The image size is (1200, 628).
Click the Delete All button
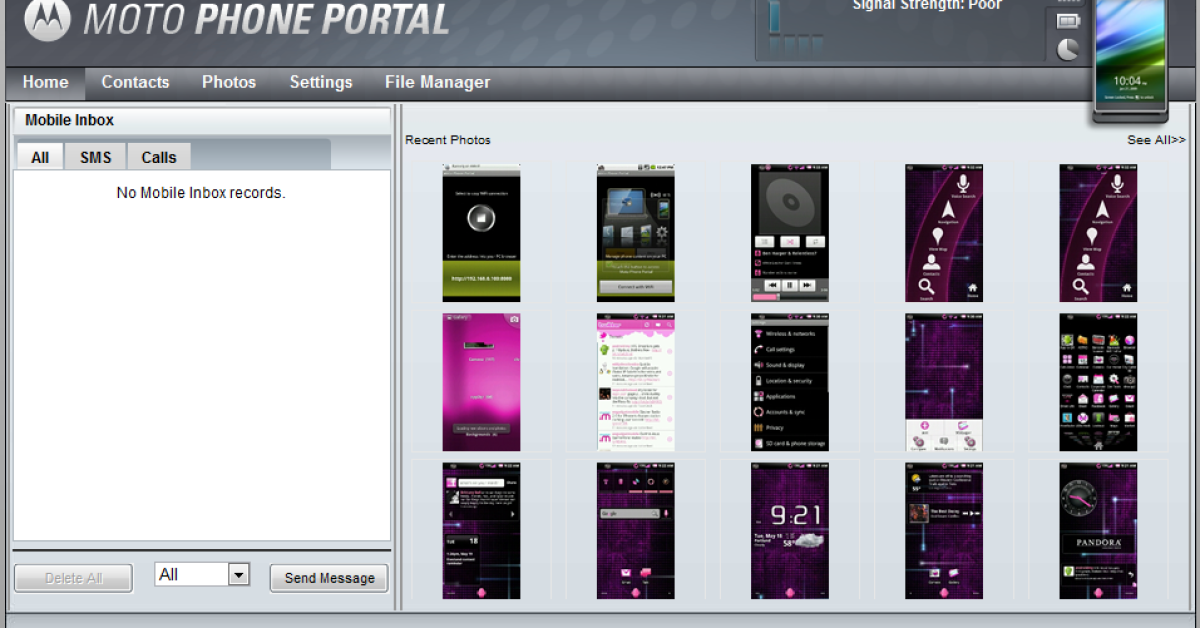73,578
